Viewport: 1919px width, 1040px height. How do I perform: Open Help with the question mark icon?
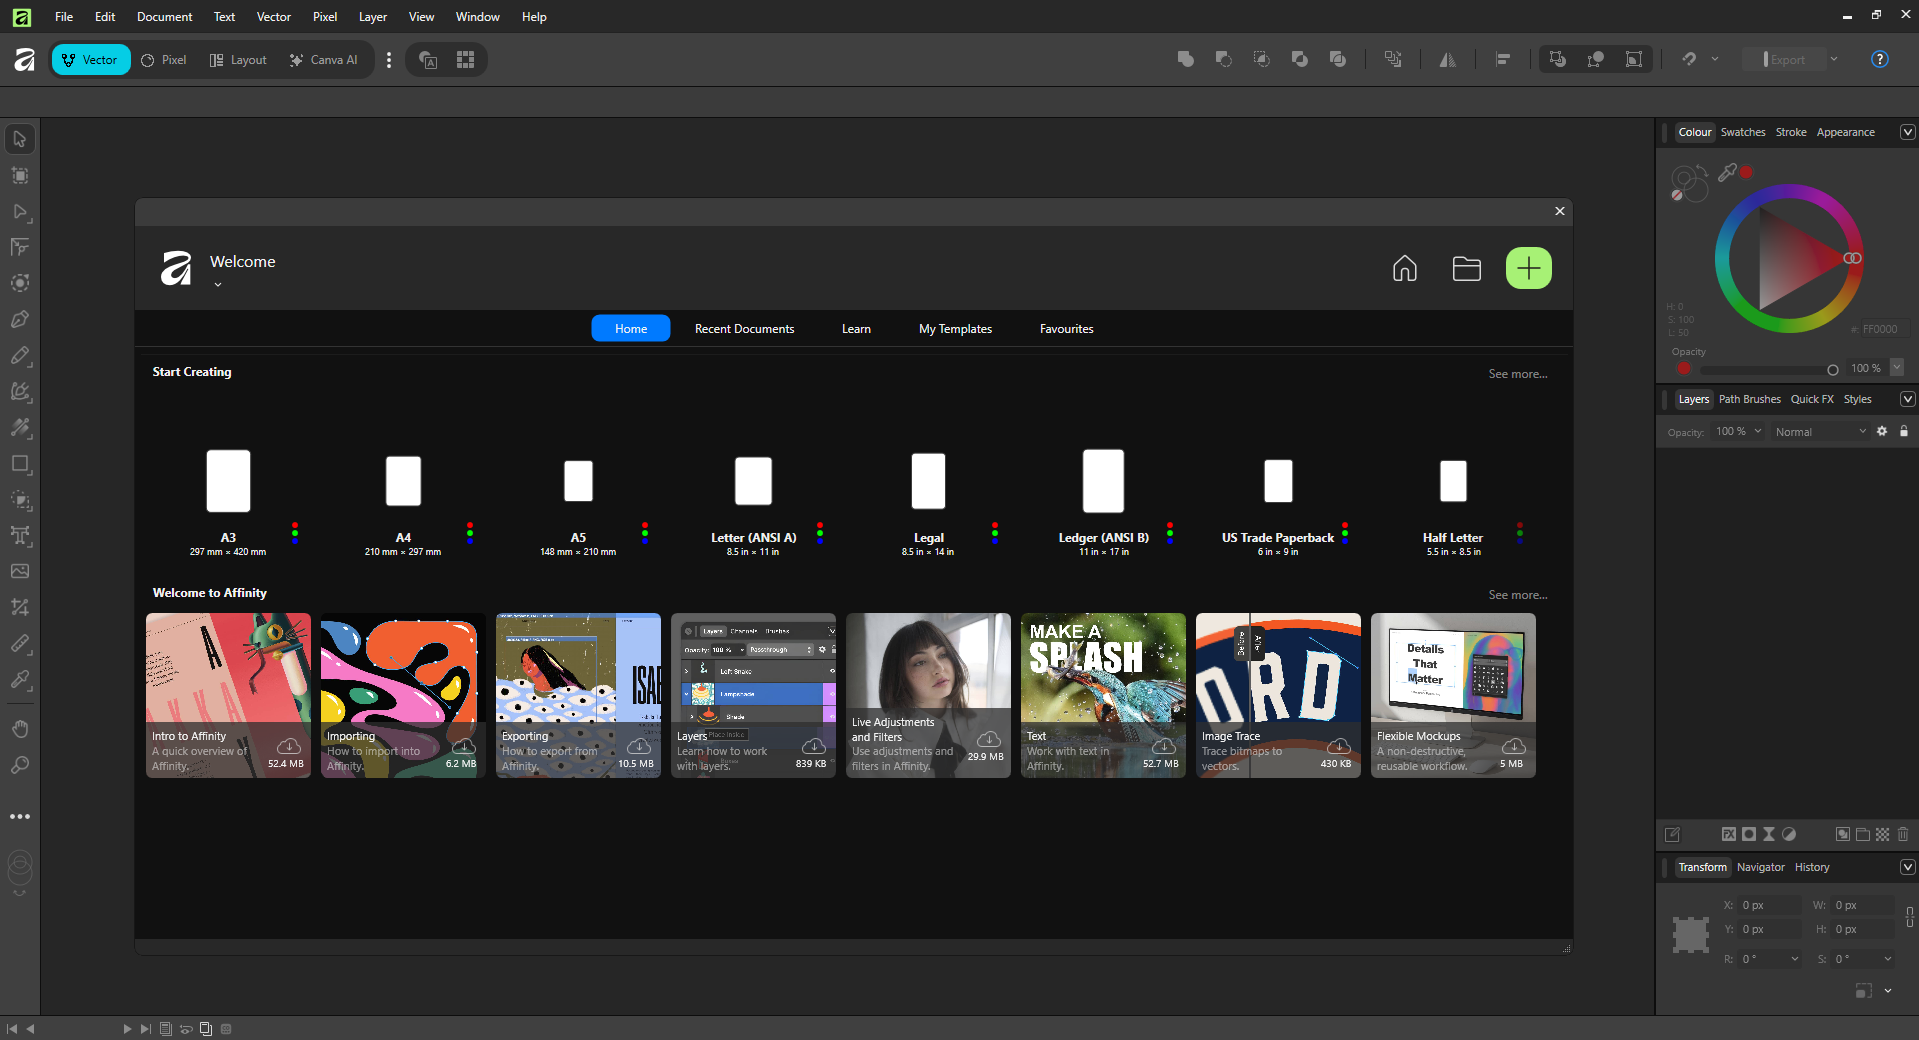point(1880,60)
